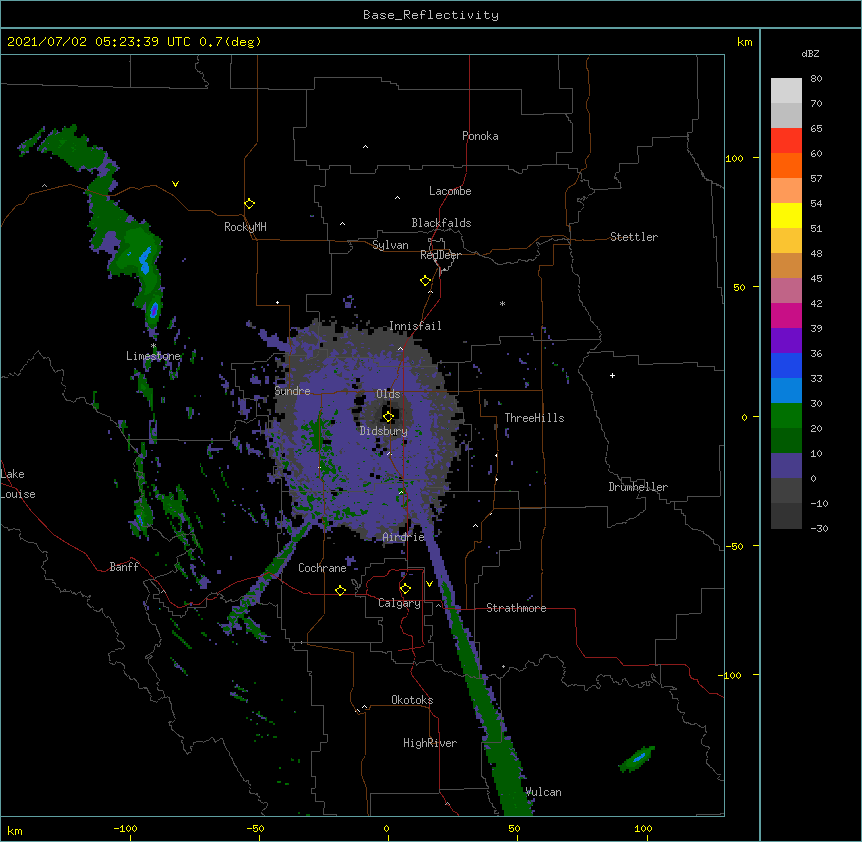Click the Okotoks town label
The image size is (862, 842).
412,700
